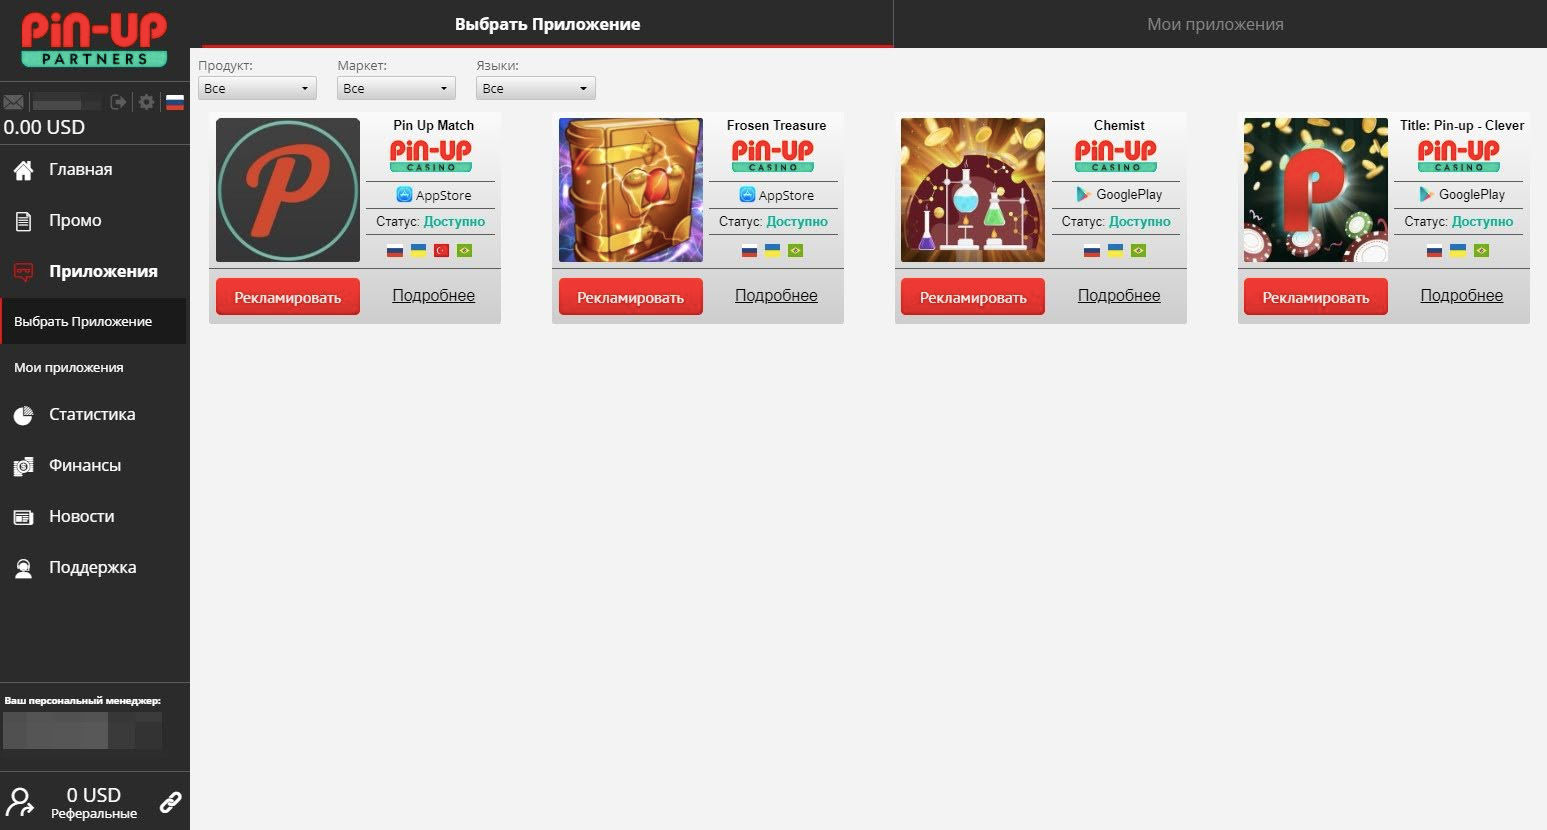Viewport: 1547px width, 830px height.
Task: Open Мои приложения in sidebar submenu
Action: 69,367
